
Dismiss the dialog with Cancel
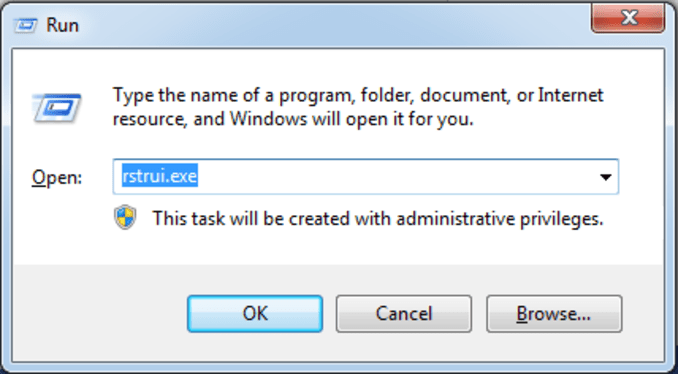[x=403, y=313]
